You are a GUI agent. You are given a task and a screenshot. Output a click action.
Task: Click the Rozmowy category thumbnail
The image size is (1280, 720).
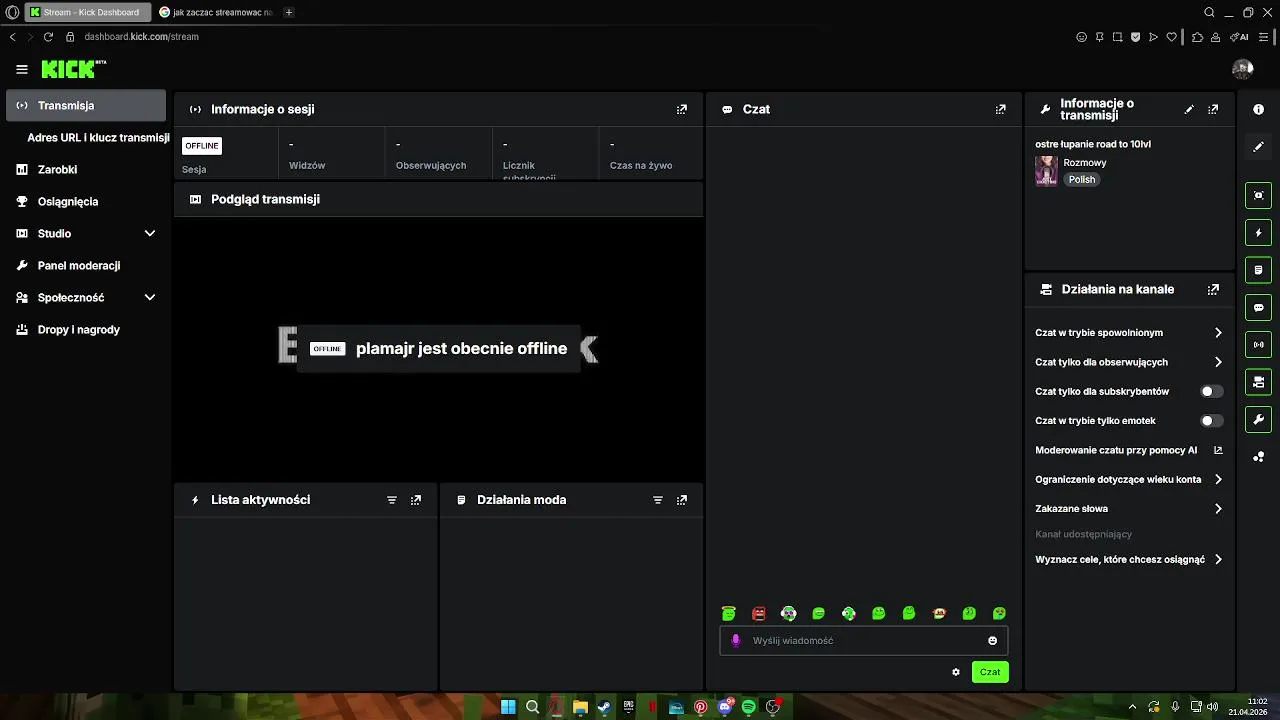(1047, 171)
